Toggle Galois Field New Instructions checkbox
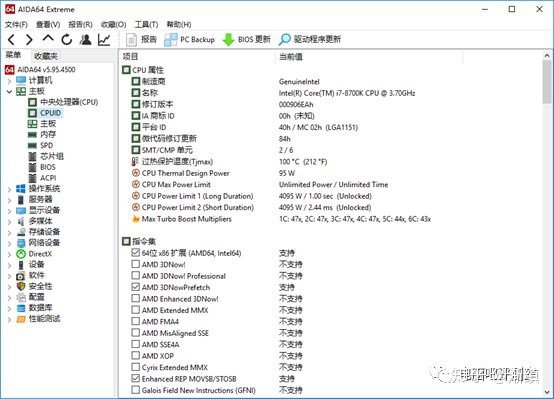 click(x=135, y=390)
